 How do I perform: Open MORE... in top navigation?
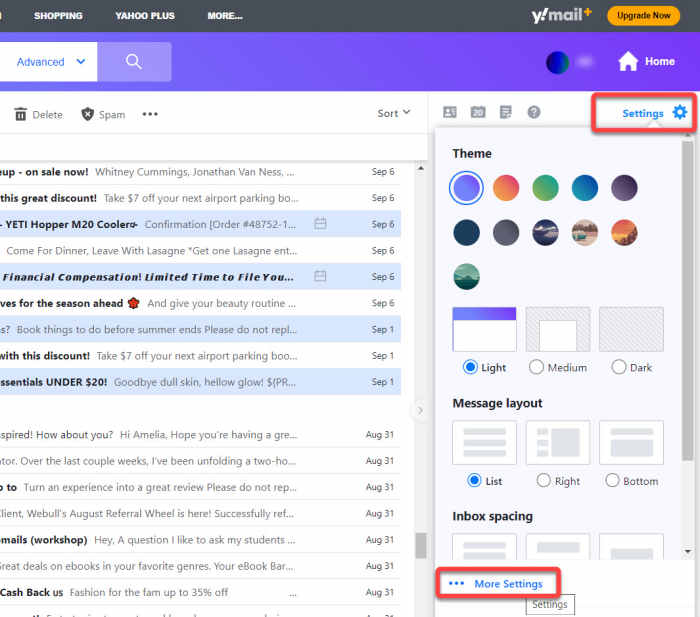[225, 16]
